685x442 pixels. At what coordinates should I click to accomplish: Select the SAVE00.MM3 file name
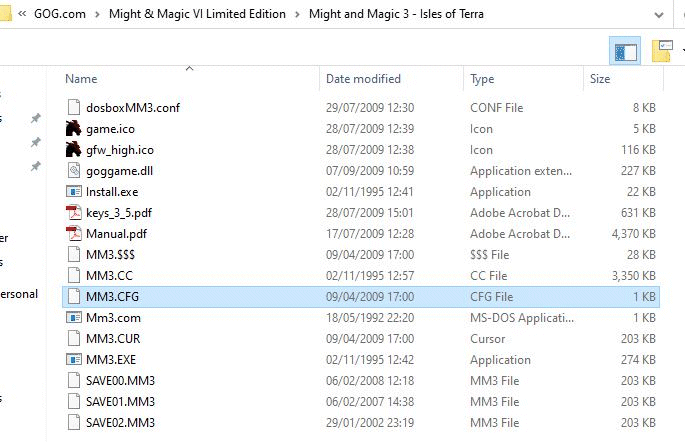coord(121,380)
